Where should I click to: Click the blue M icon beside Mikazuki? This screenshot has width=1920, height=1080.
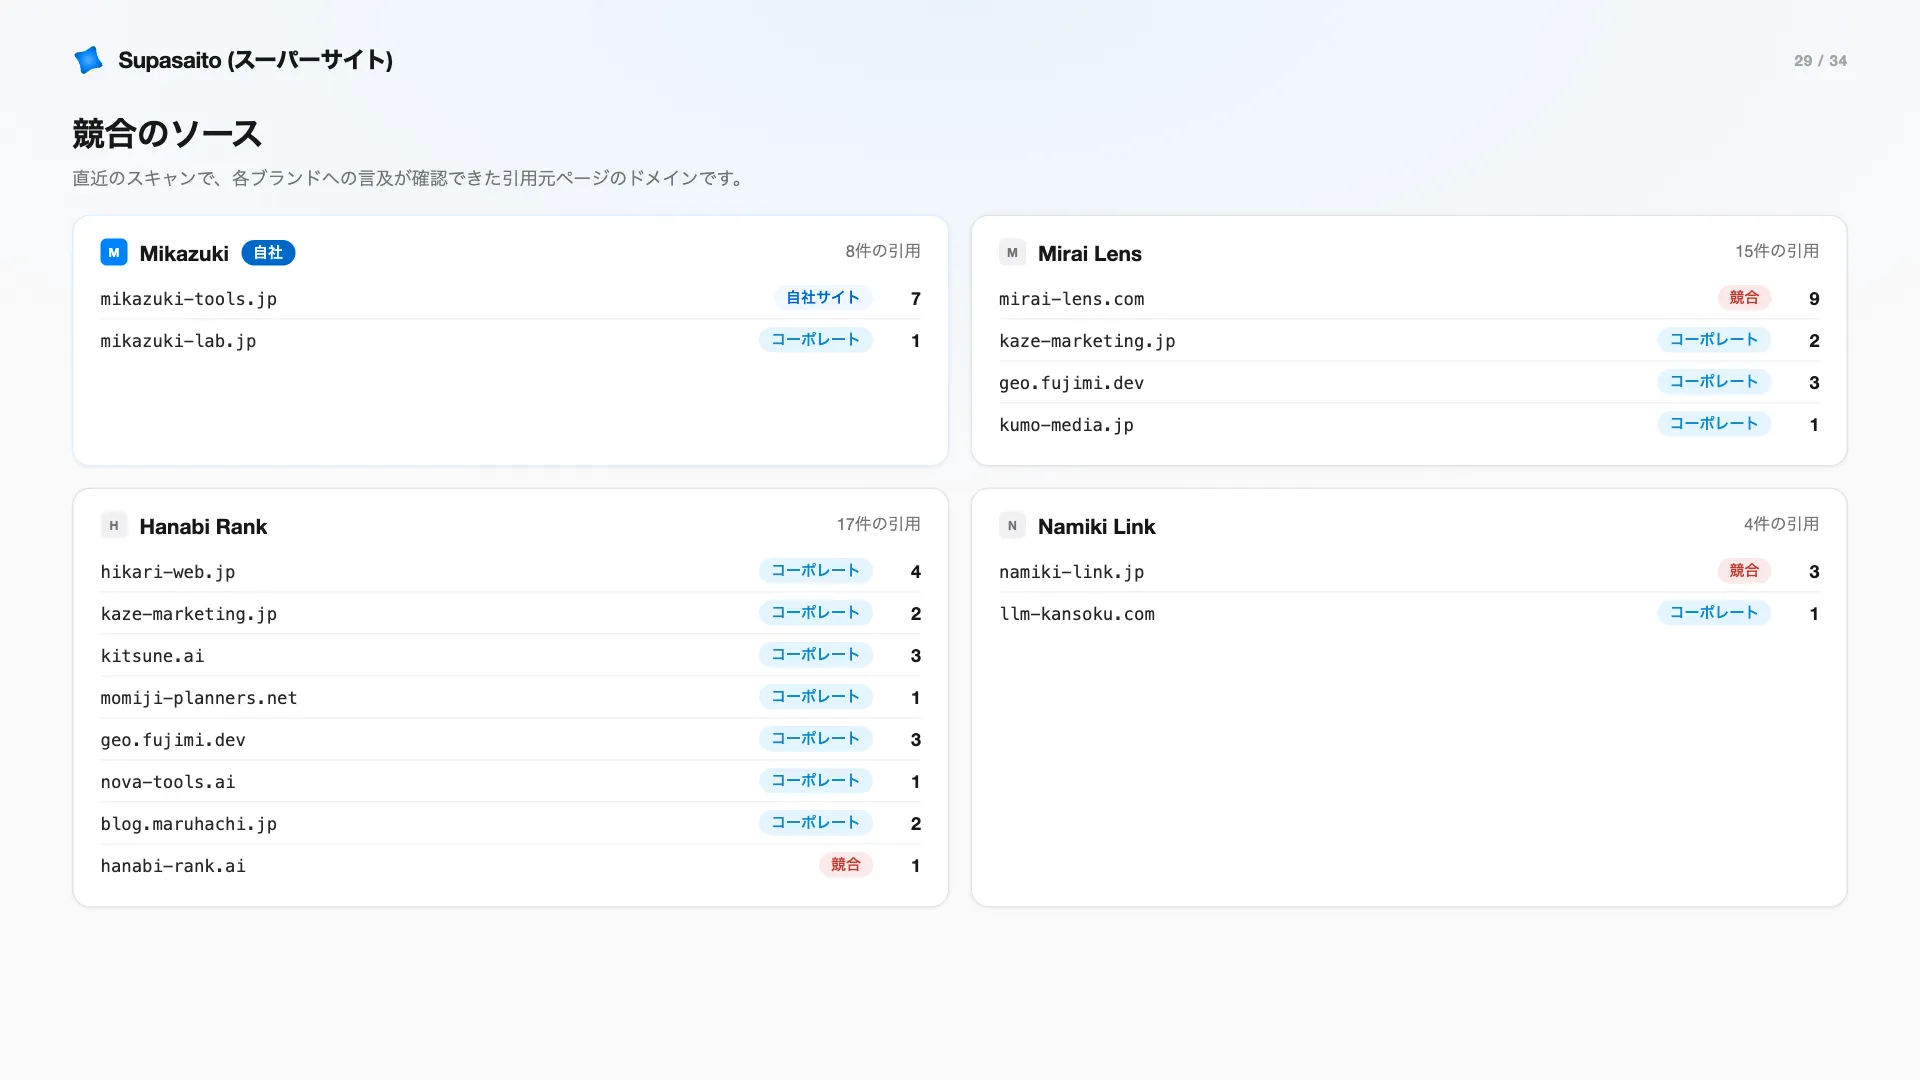(x=114, y=253)
